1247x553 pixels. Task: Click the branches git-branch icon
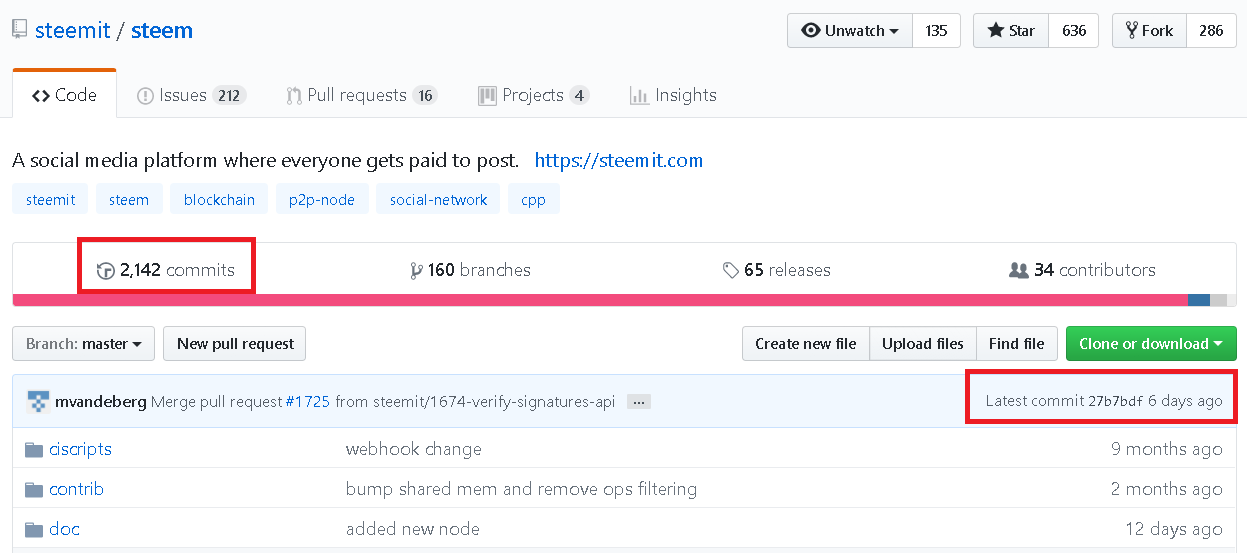point(416,271)
